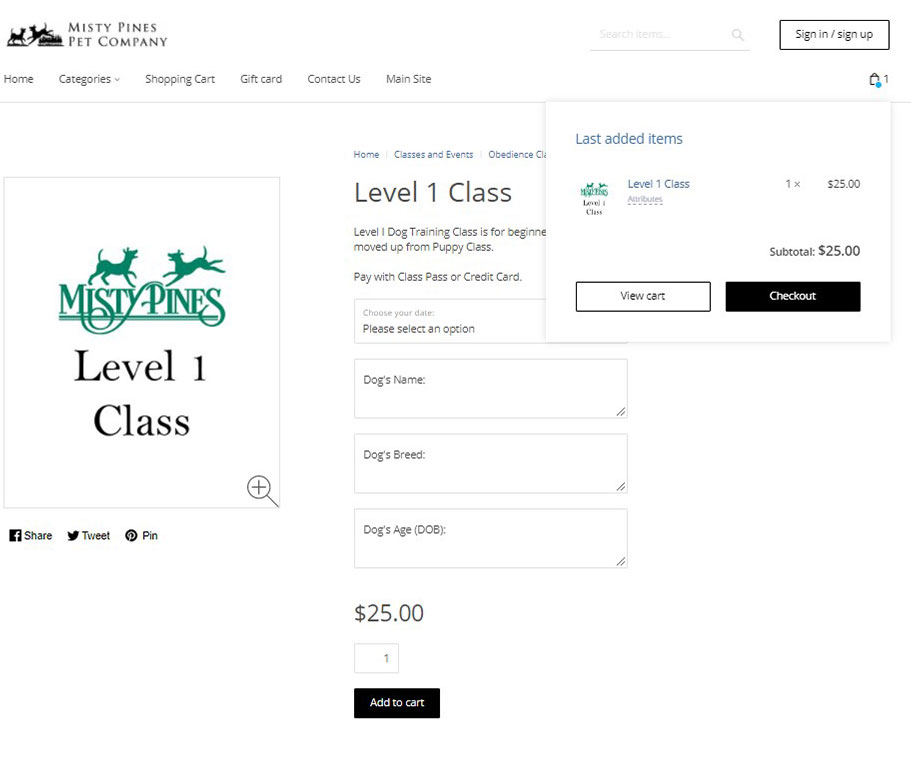The height and width of the screenshot is (777, 911).
Task: Open the Classes and Events breadcrumb link
Action: point(433,155)
